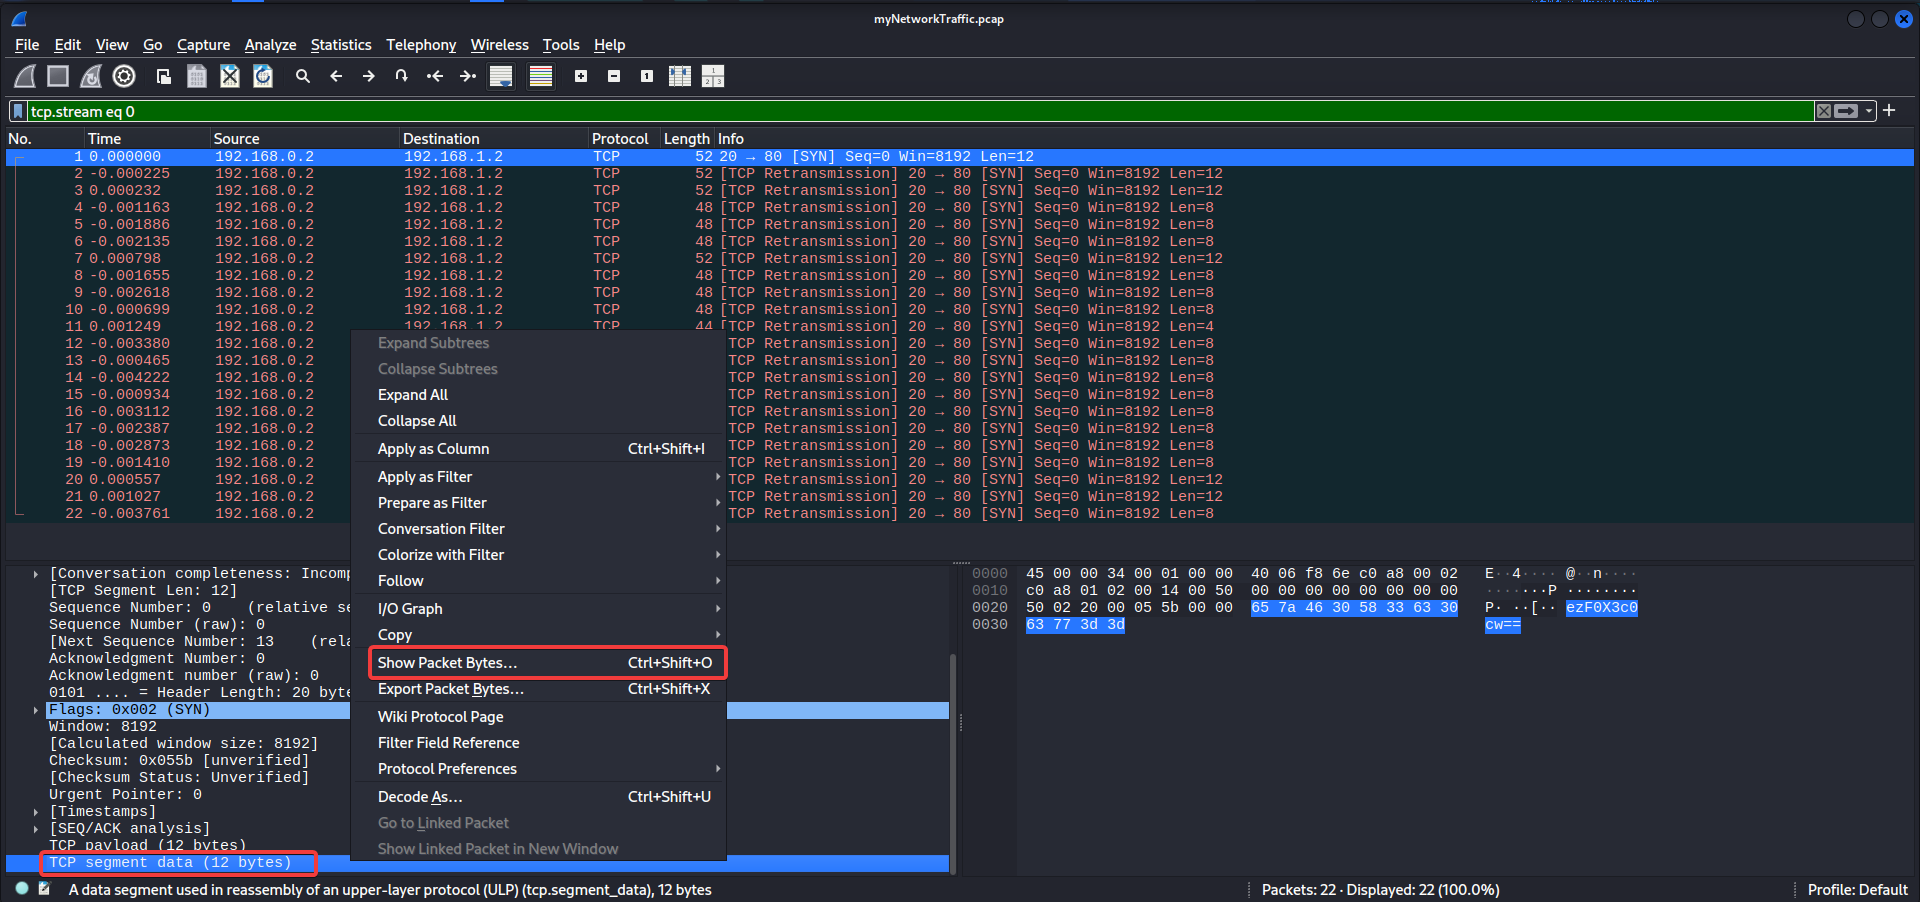Open the Telephony menu
Image resolution: width=1920 pixels, height=902 pixels.
point(421,45)
